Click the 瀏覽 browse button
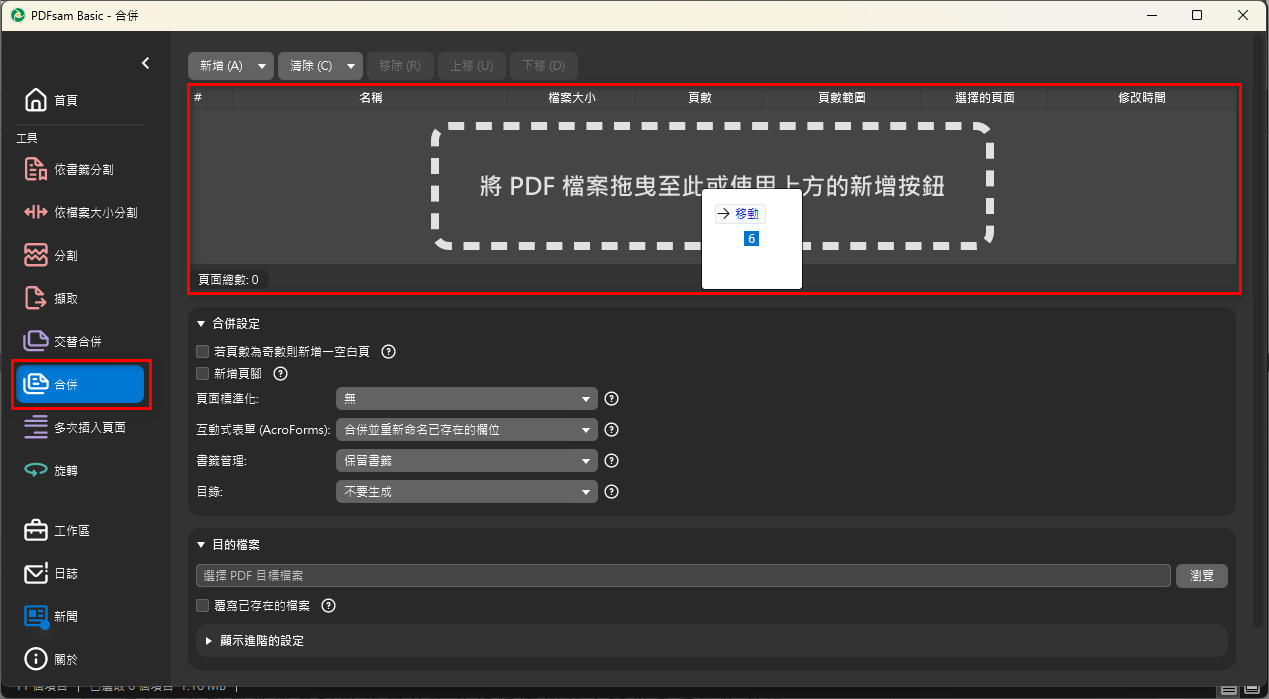 1202,576
